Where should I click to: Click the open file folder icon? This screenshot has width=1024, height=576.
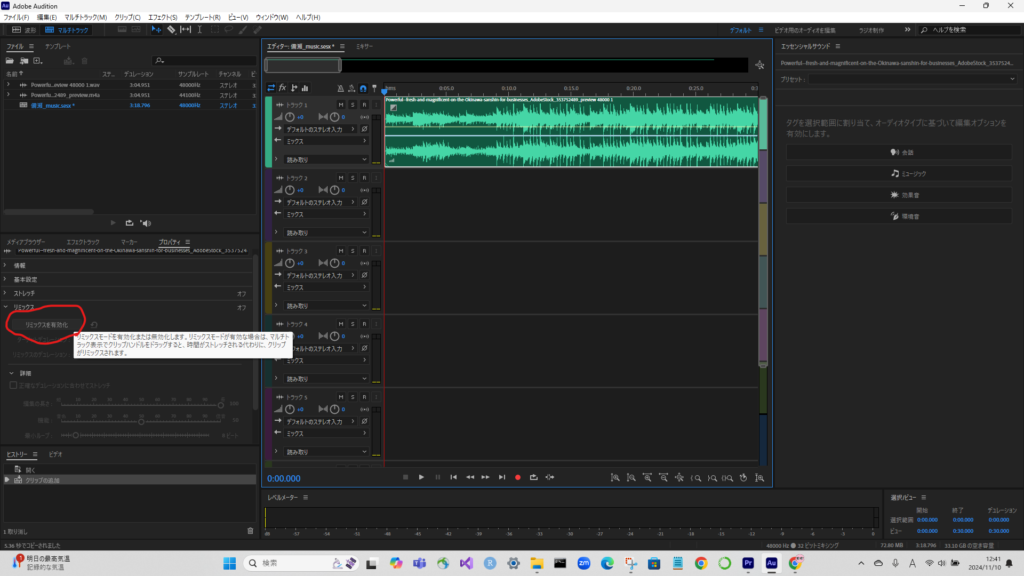pyautogui.click(x=11, y=60)
